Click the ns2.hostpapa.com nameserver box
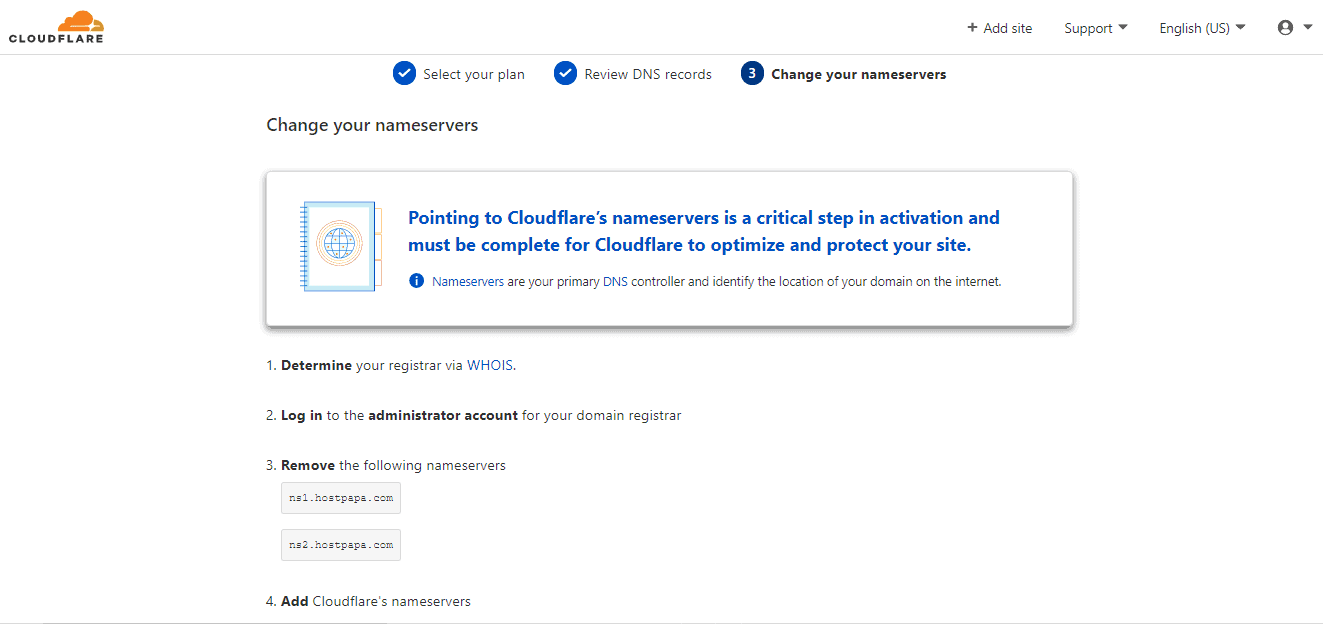The width and height of the screenshot is (1323, 624). 341,545
